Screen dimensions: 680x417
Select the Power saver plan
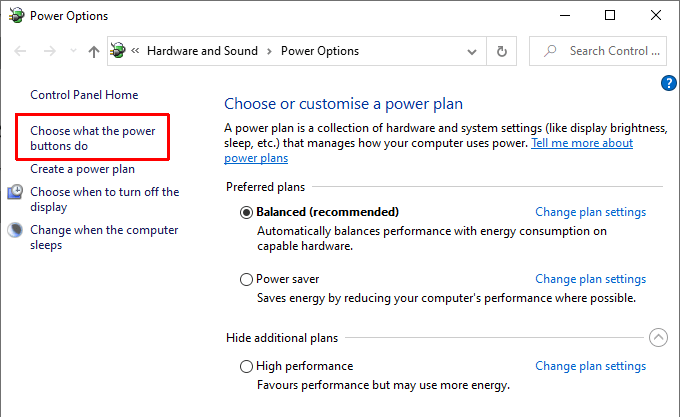[247, 280]
